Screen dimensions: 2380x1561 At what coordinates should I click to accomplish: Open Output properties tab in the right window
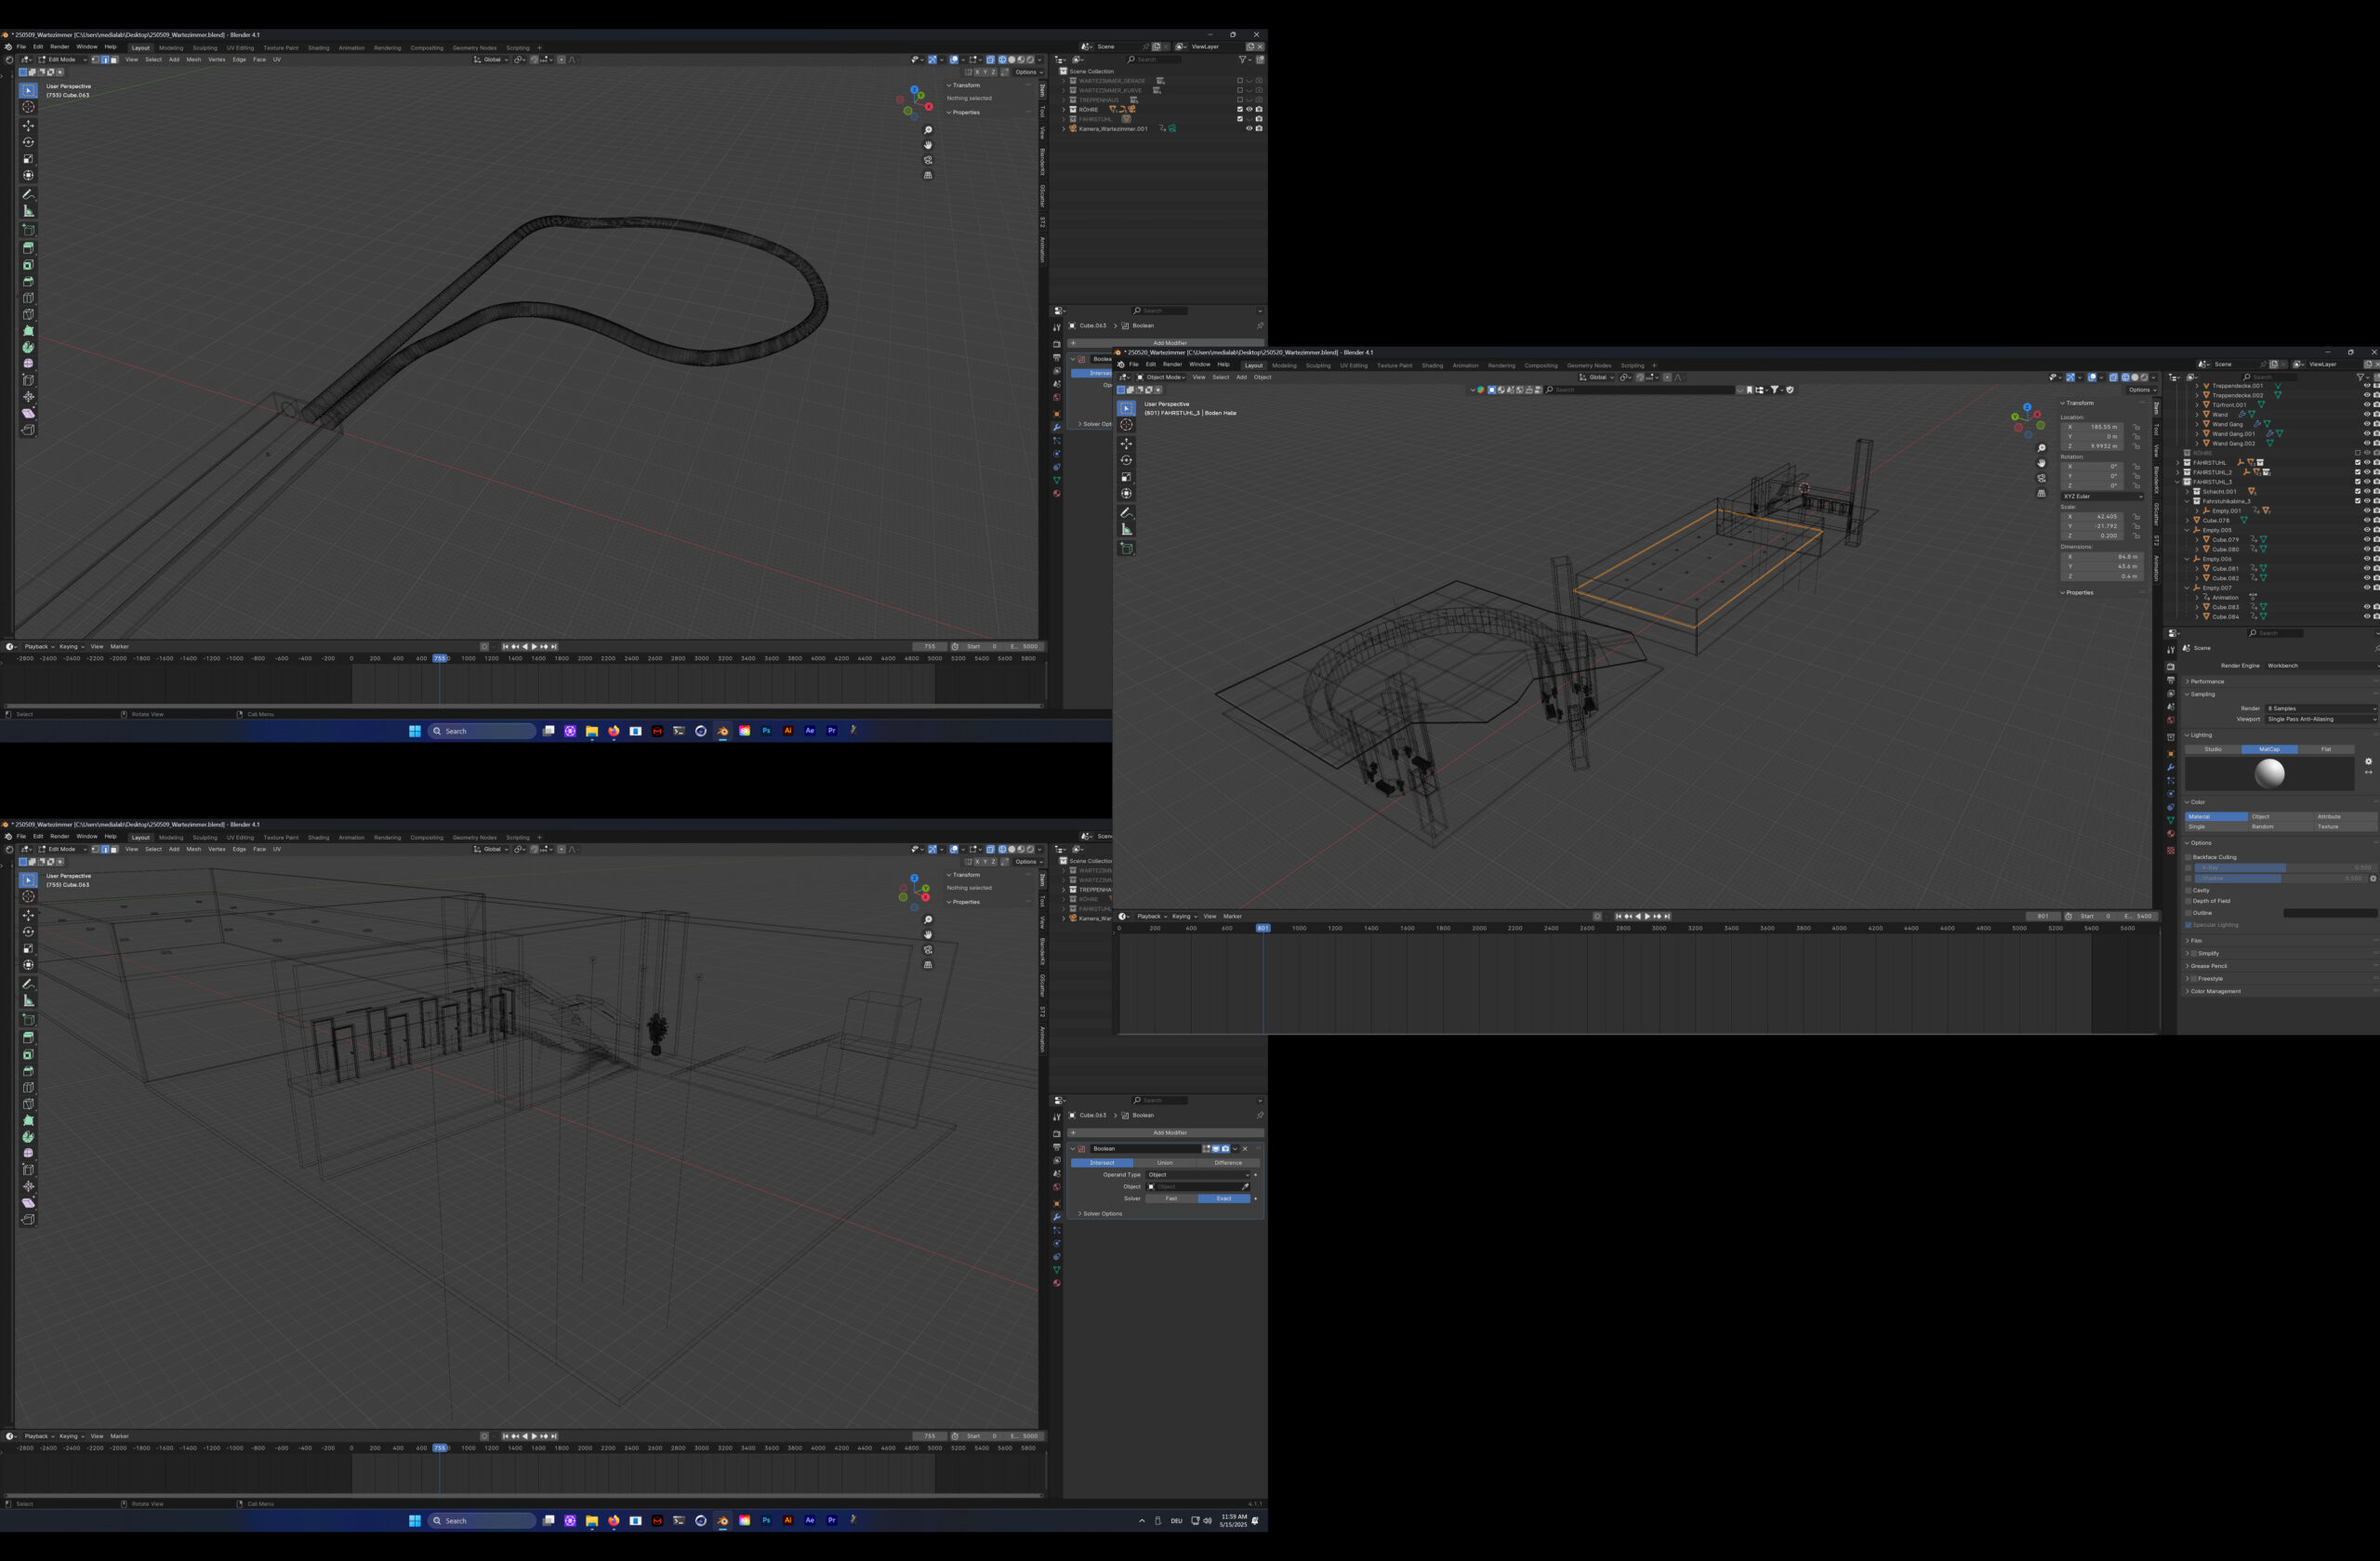tap(2171, 681)
